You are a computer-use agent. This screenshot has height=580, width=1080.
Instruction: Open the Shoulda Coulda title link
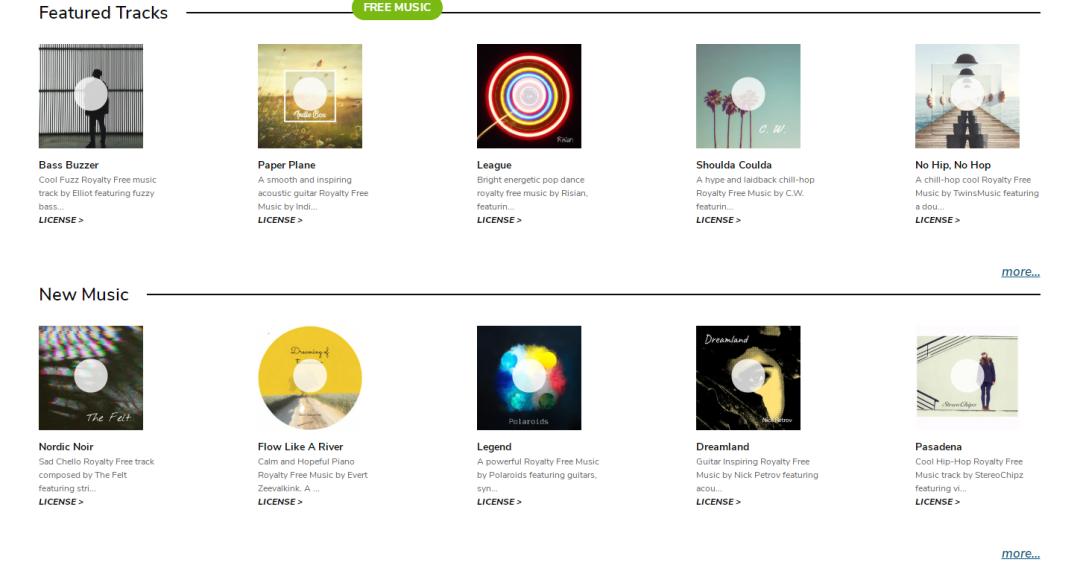click(x=734, y=165)
